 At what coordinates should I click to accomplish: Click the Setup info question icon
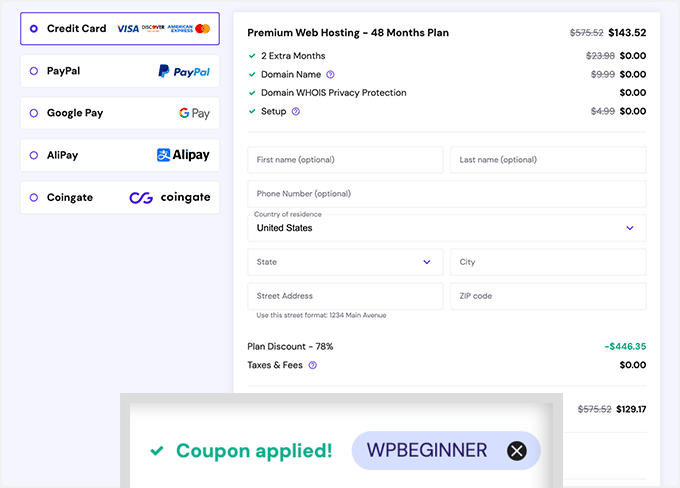(x=296, y=112)
